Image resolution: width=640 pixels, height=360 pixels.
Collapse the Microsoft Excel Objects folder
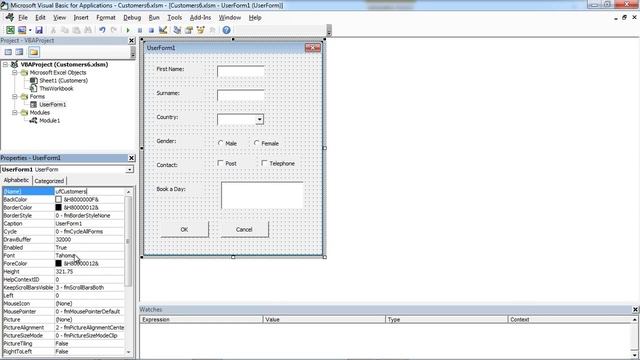(x=15, y=73)
